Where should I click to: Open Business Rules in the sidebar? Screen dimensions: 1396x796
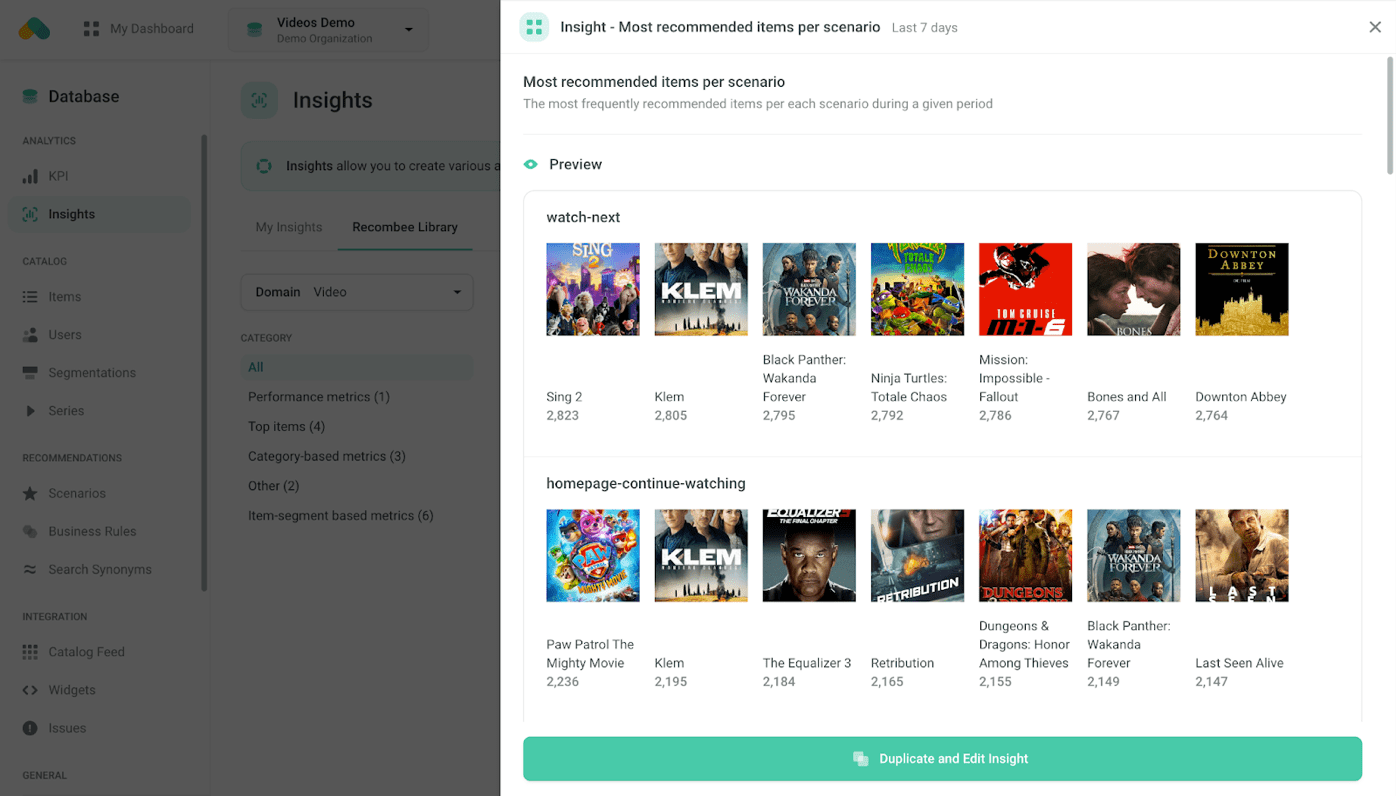(92, 531)
